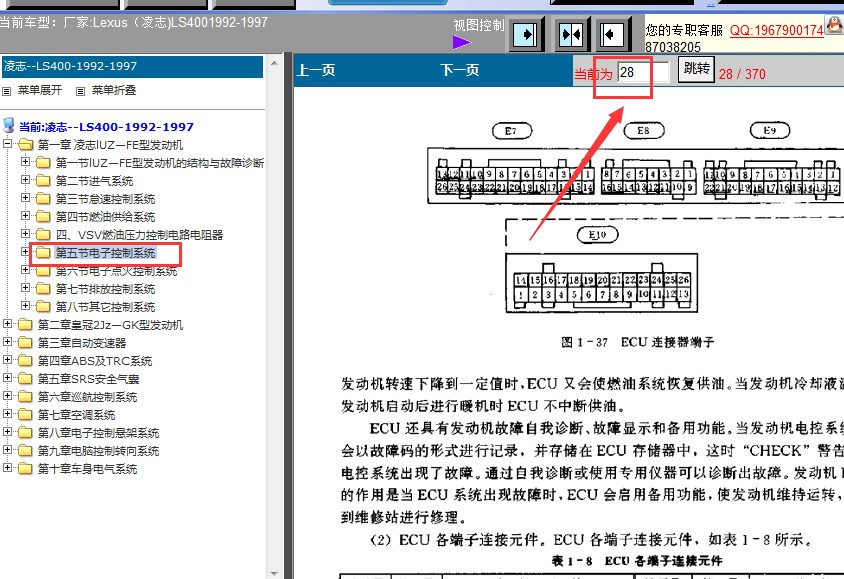Select the 第五节电子控制系统 tree item
Viewport: 844px width, 579px height.
tap(106, 253)
